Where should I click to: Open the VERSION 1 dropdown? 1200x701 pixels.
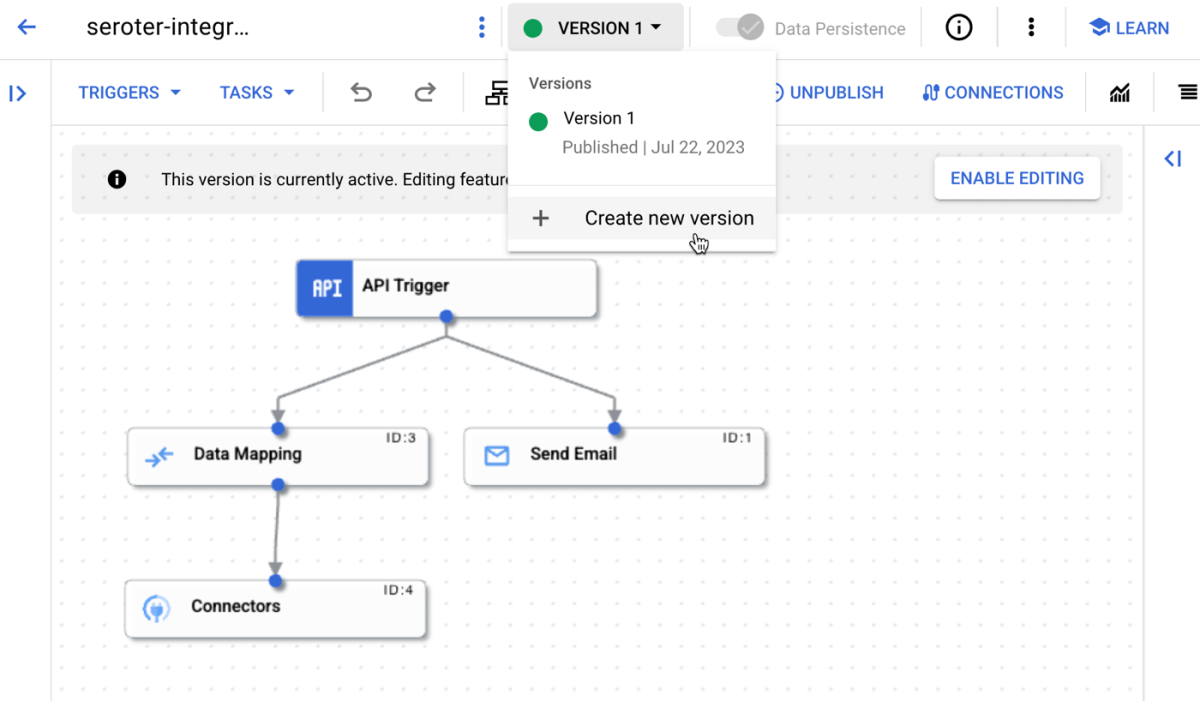pos(595,27)
